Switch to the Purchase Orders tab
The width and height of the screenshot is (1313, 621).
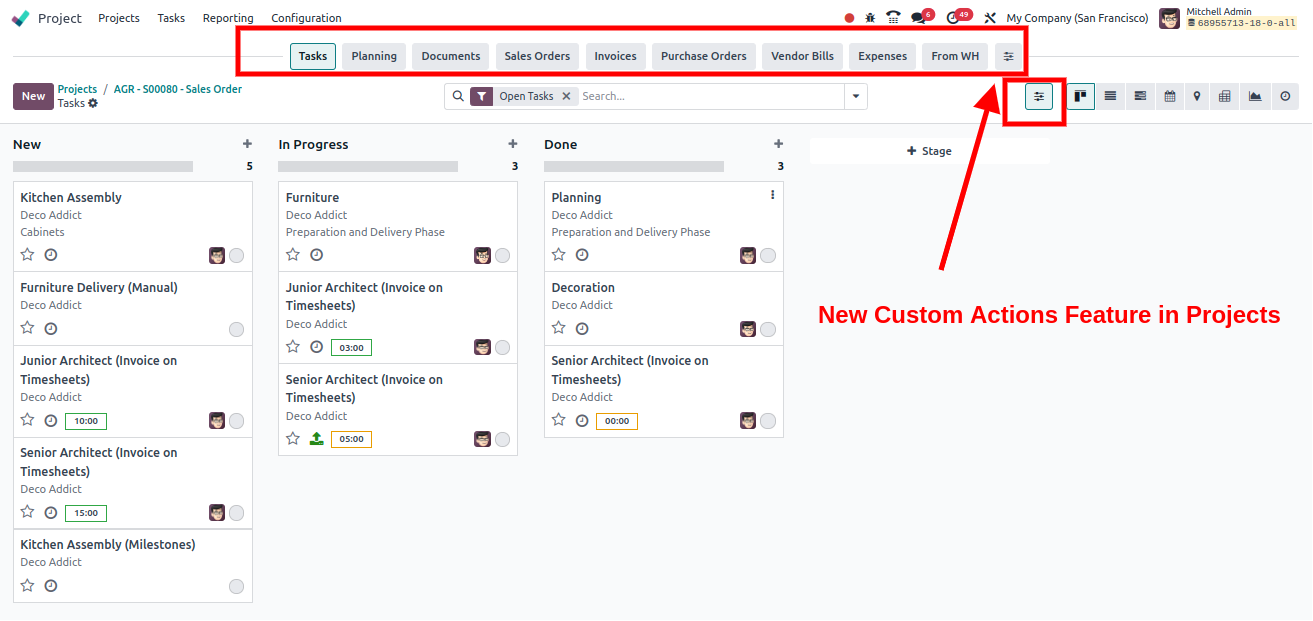point(703,56)
